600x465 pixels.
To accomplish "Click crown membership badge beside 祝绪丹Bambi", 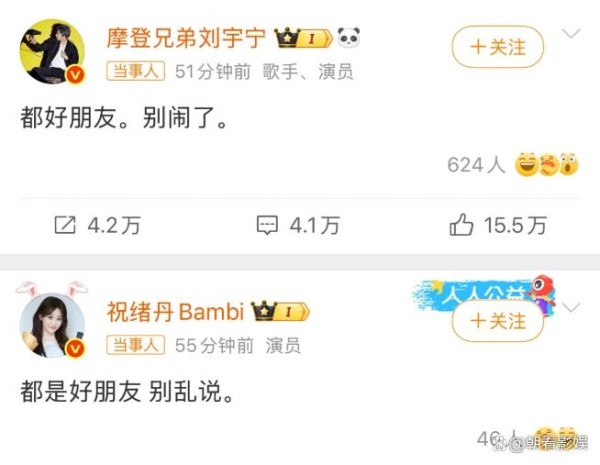I will pos(280,312).
